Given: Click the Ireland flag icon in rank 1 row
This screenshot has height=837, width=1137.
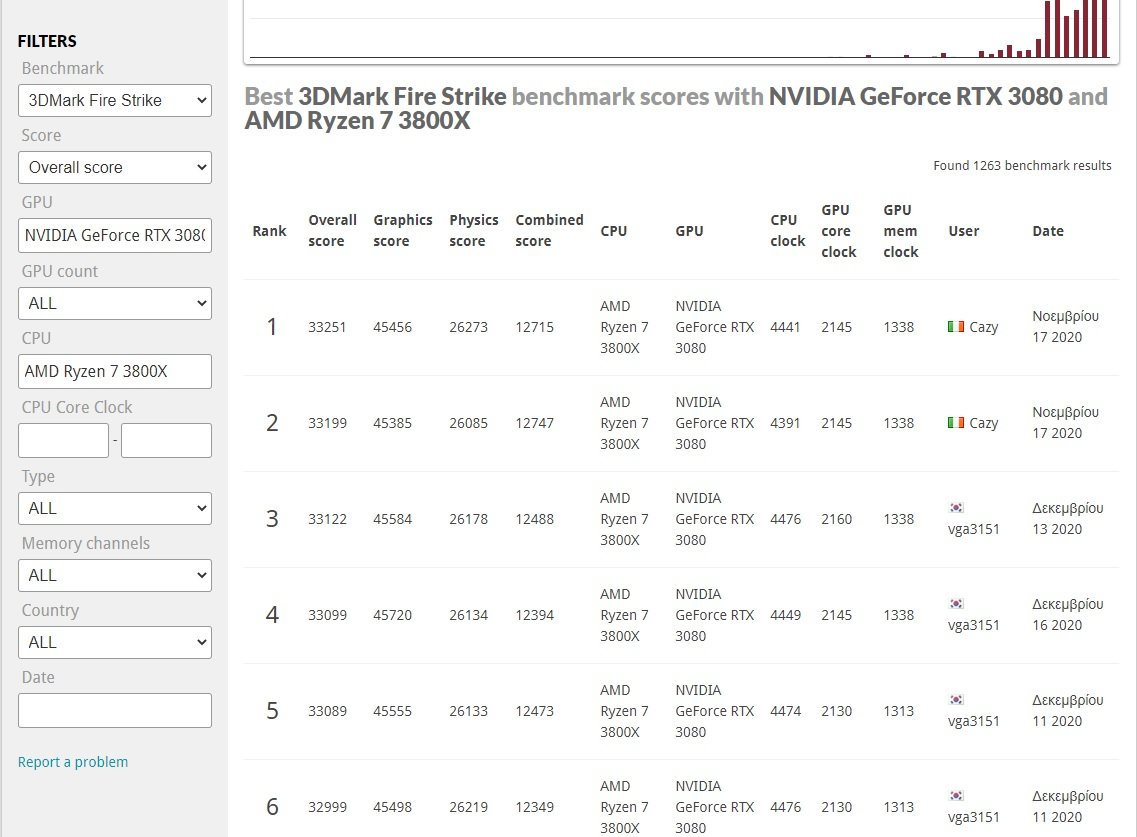Looking at the screenshot, I should [x=956, y=326].
